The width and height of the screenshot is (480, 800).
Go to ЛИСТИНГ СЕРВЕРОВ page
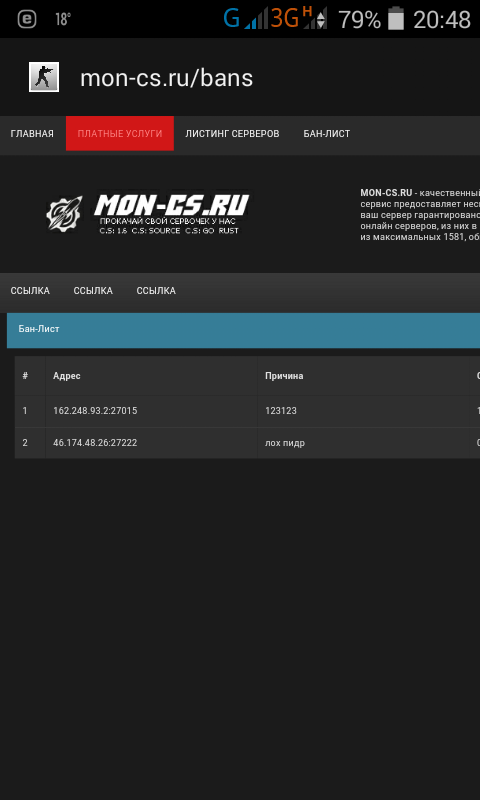point(232,134)
